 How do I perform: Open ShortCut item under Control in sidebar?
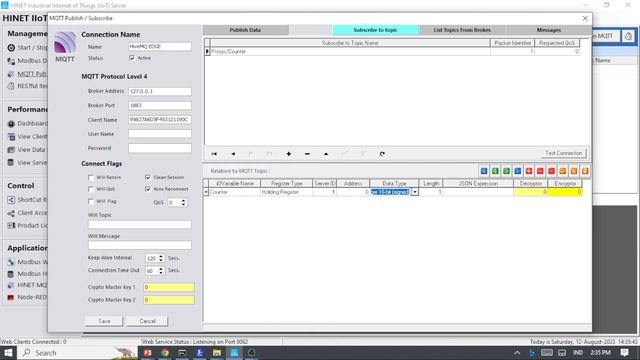coord(27,200)
